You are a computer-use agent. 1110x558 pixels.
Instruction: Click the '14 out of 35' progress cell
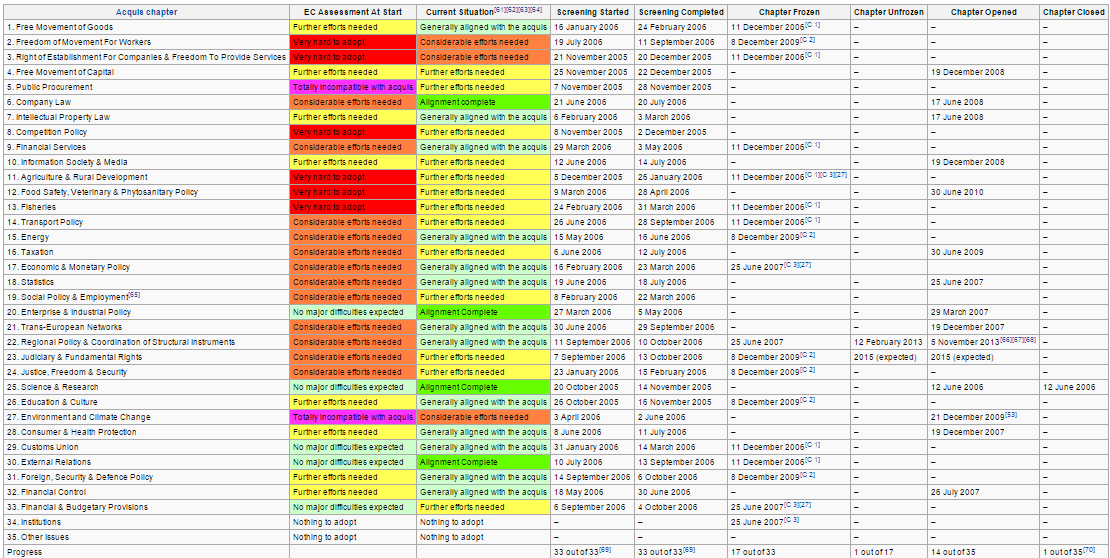pos(983,551)
